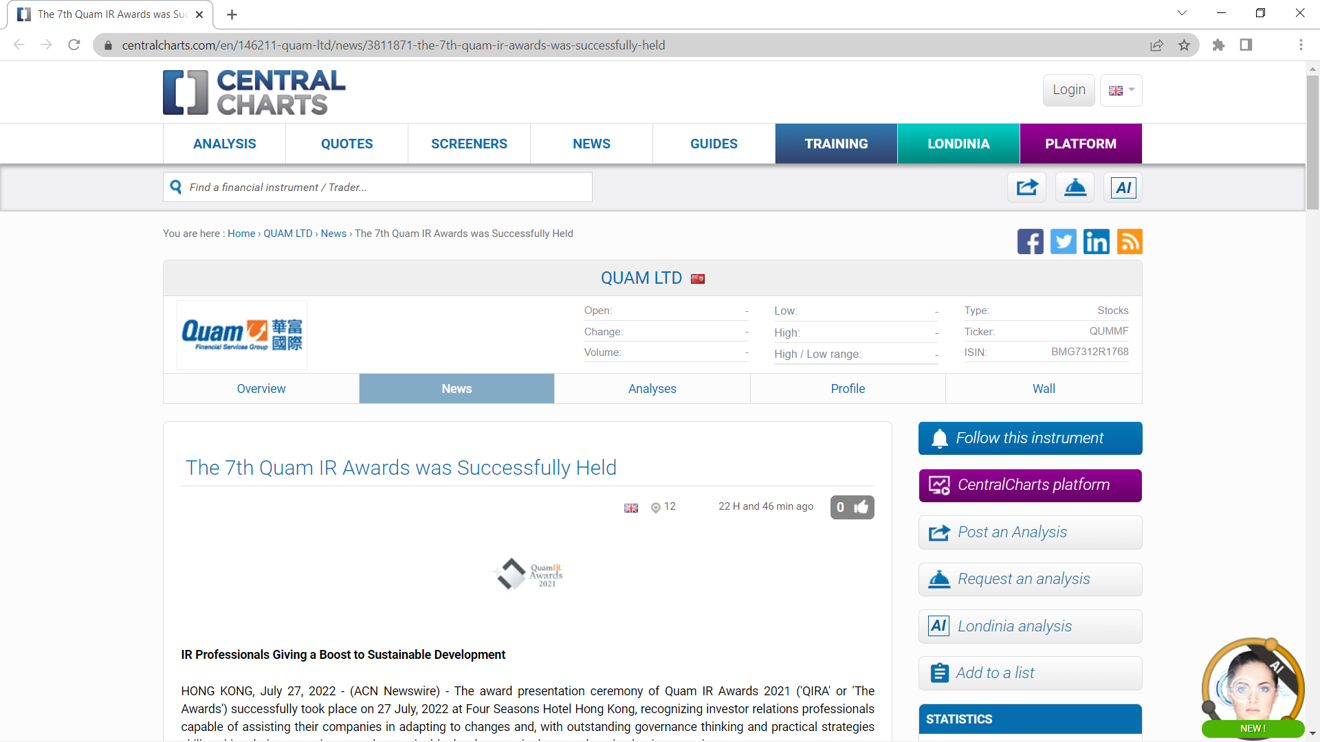Click Post an Analysis button
The image size is (1320, 742).
(x=1030, y=532)
